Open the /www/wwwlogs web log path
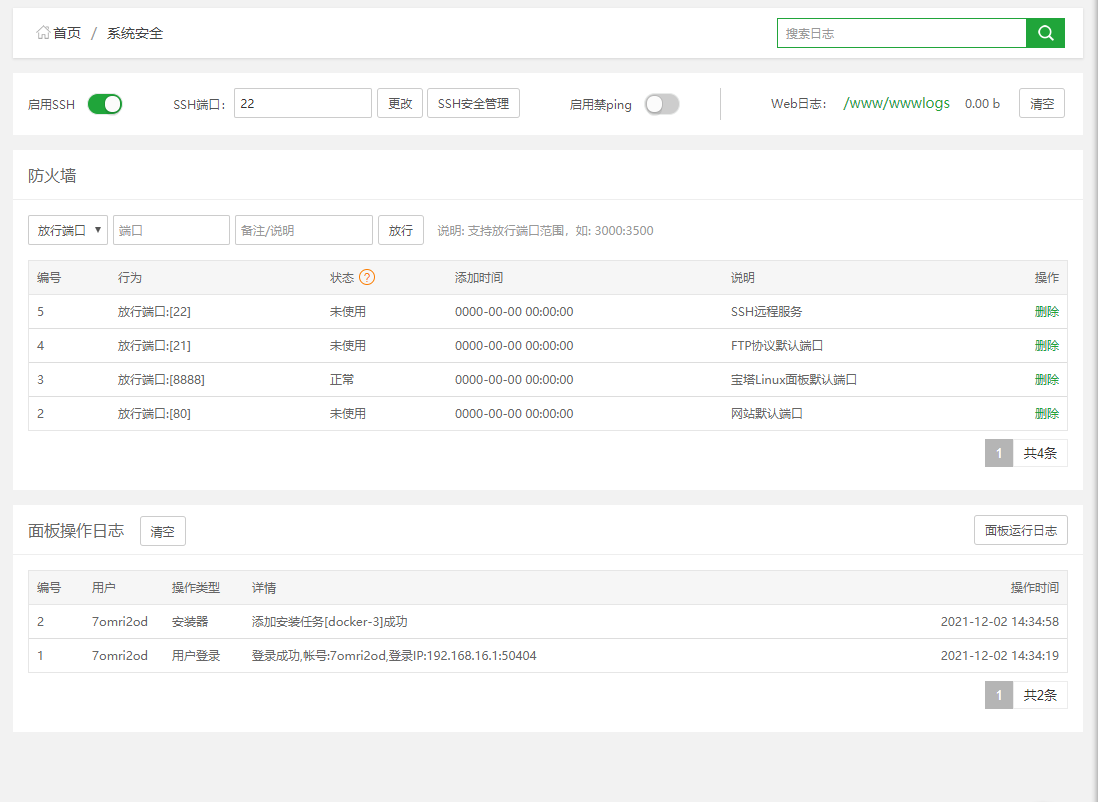Image resolution: width=1098 pixels, height=802 pixels. click(896, 103)
